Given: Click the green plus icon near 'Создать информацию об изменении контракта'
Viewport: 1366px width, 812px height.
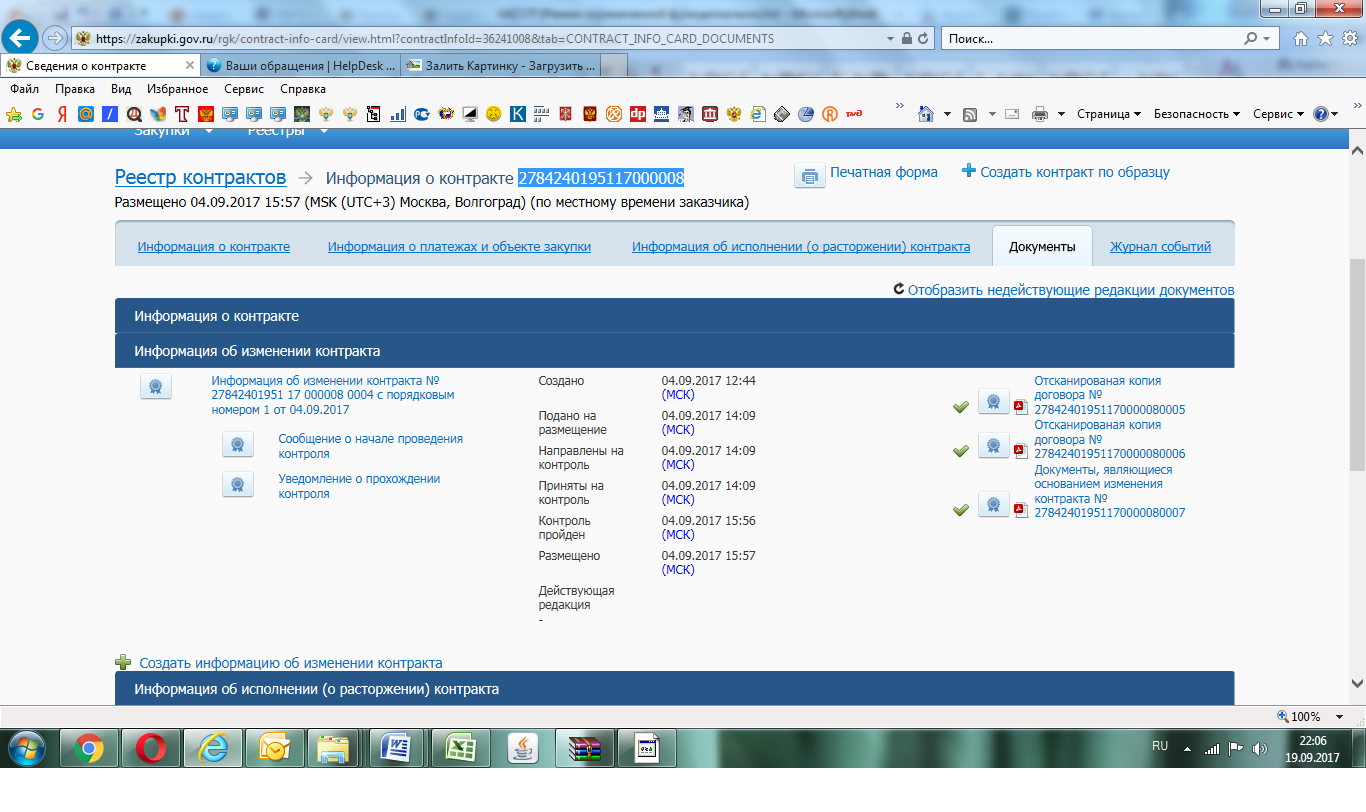Looking at the screenshot, I should coord(123,662).
